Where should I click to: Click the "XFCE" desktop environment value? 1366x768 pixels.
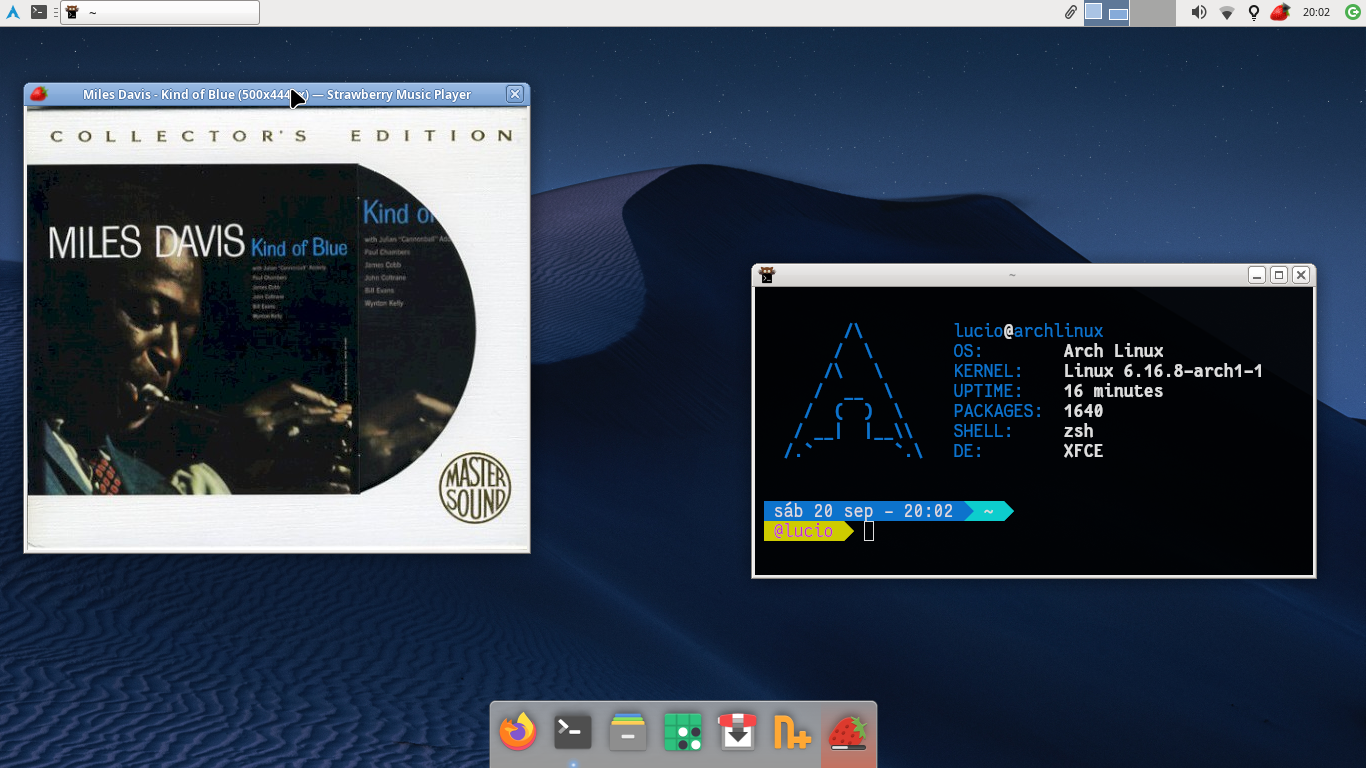[1083, 451]
